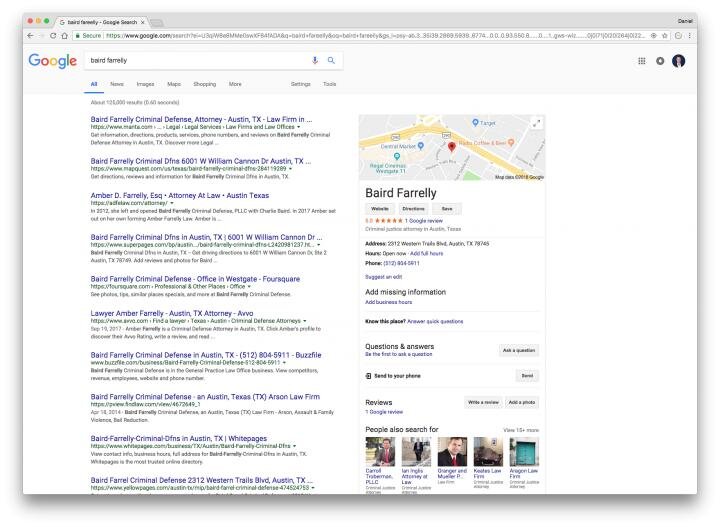
Task: Open the Manta Baird Farrelly Criminal Defense result
Action: 201,119
